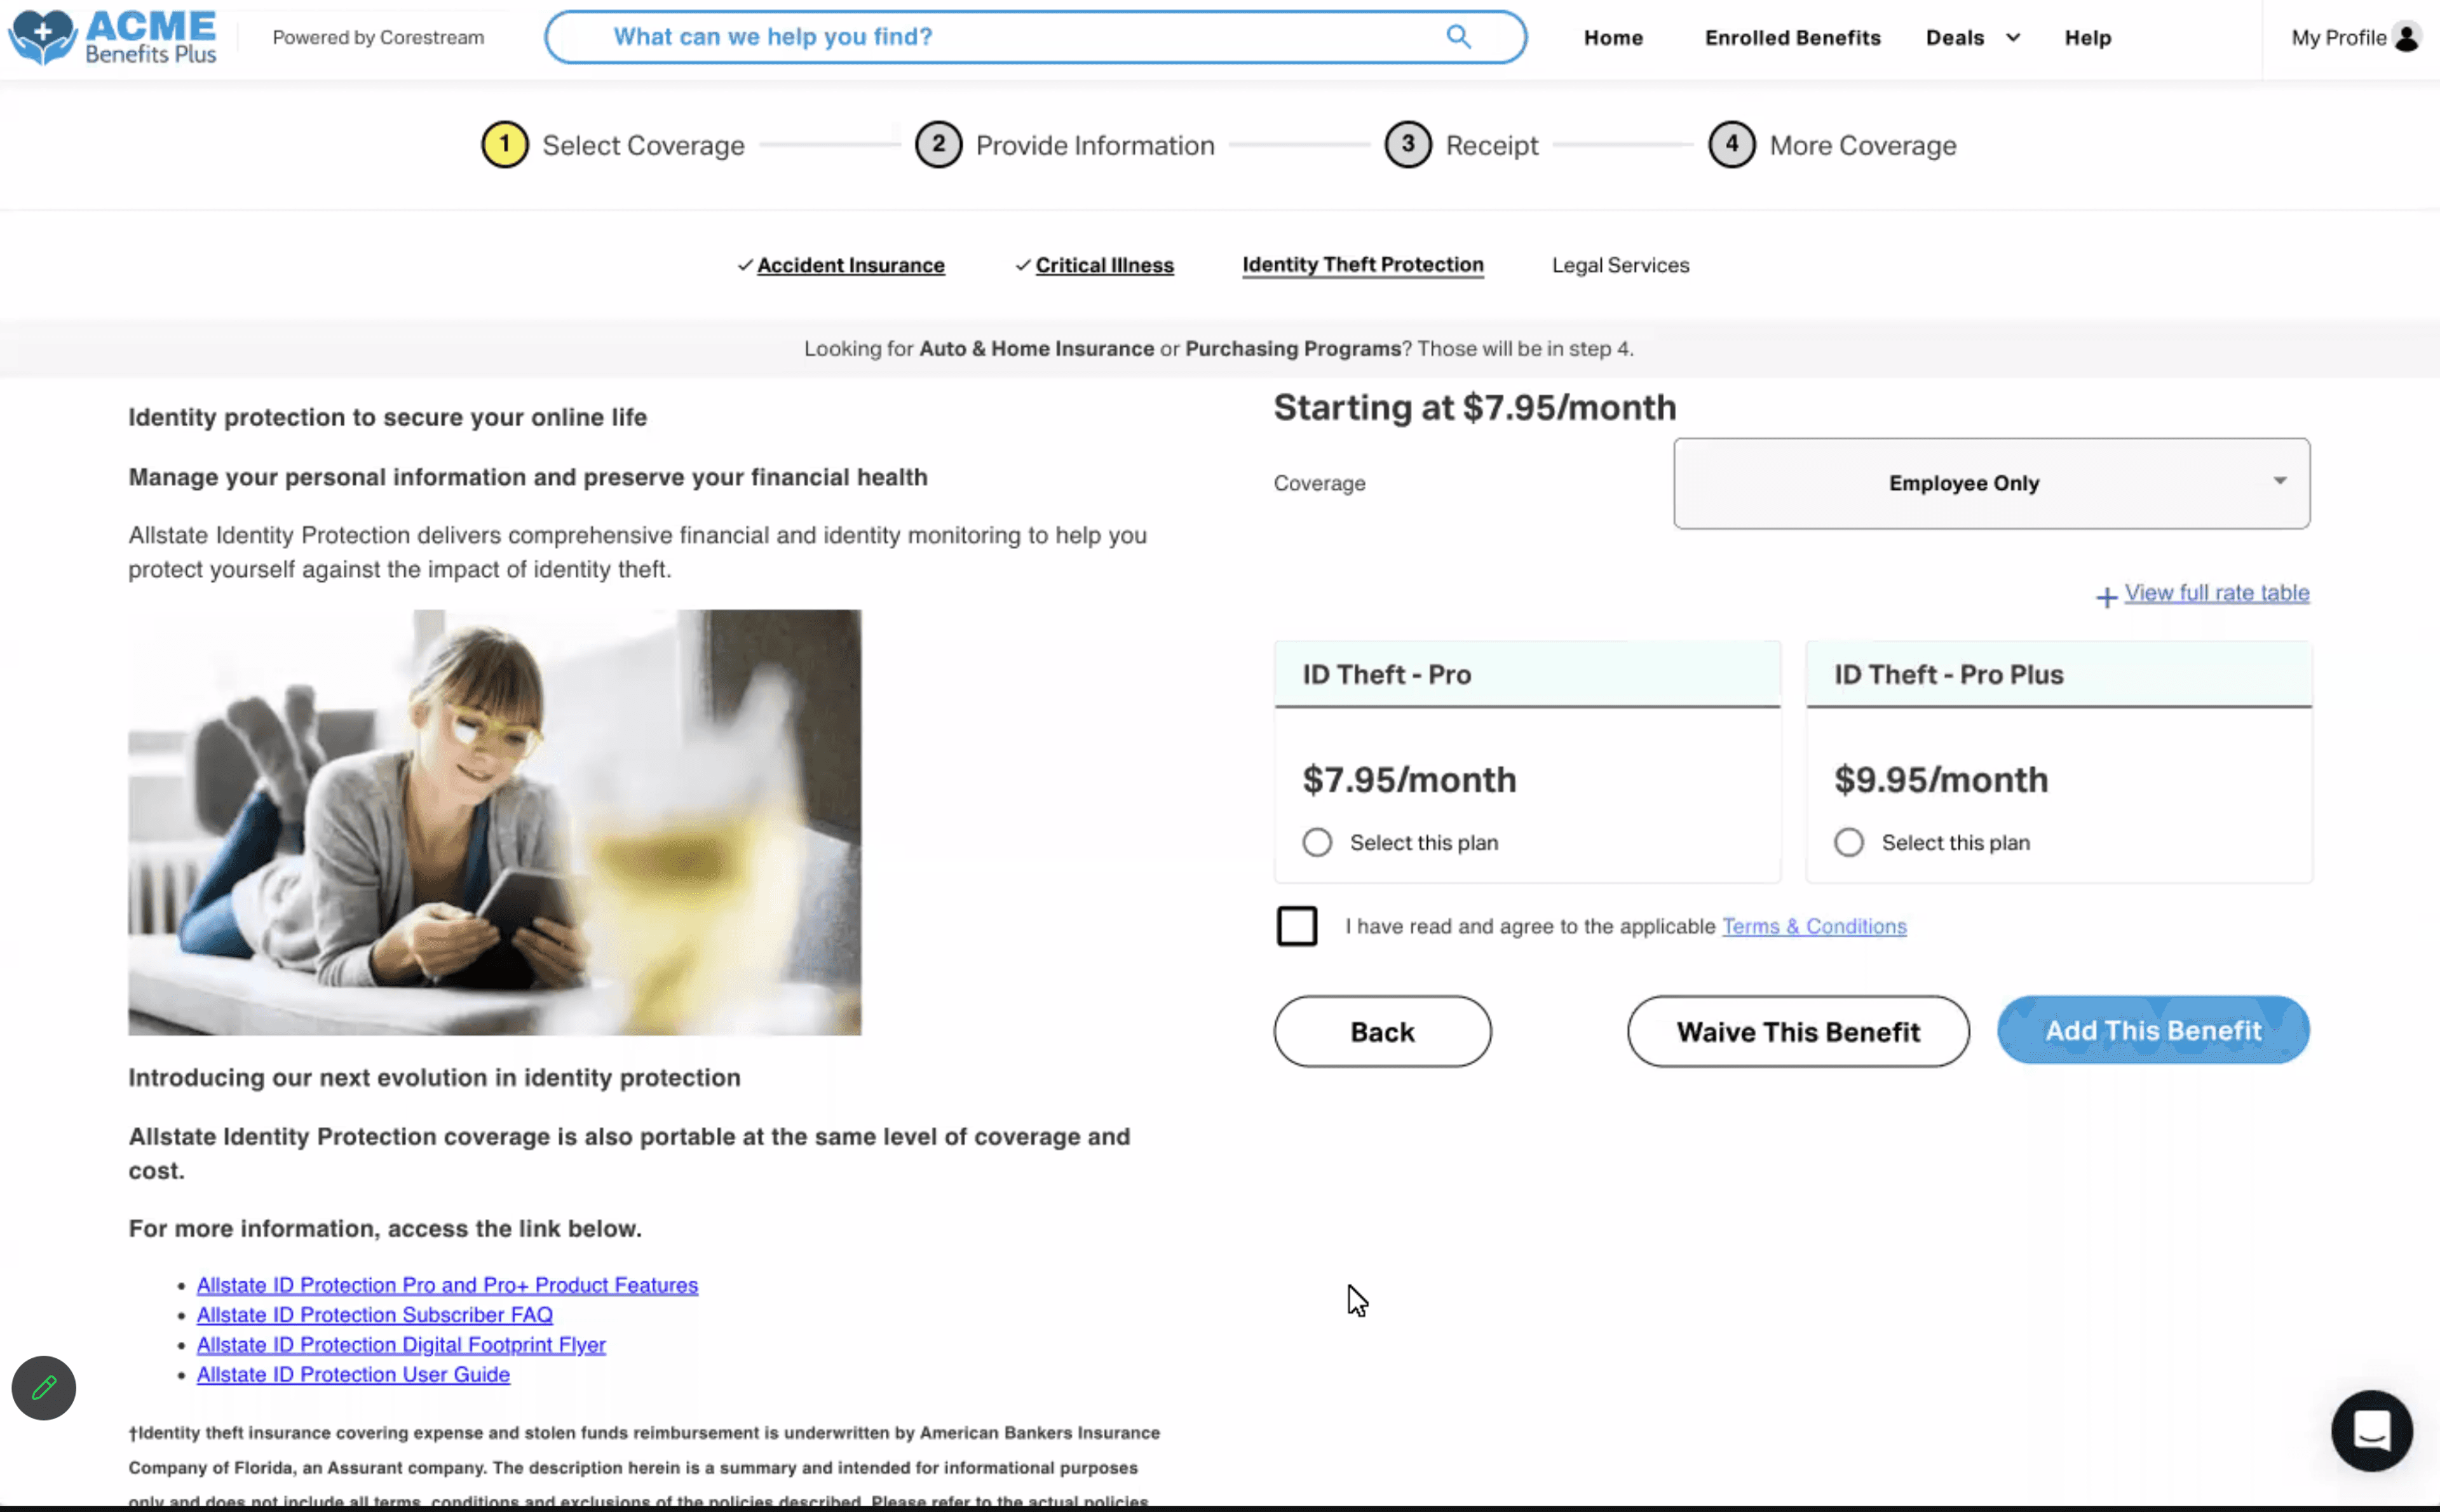This screenshot has height=1512, width=2440.
Task: Click Add This Benefit button
Action: coord(2153,1030)
